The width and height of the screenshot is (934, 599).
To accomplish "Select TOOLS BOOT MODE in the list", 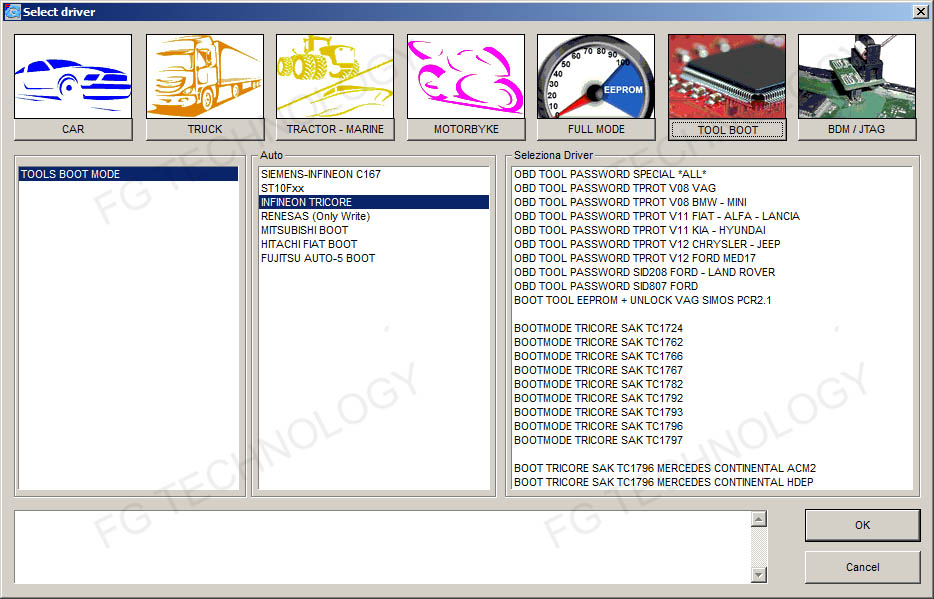I will point(128,174).
